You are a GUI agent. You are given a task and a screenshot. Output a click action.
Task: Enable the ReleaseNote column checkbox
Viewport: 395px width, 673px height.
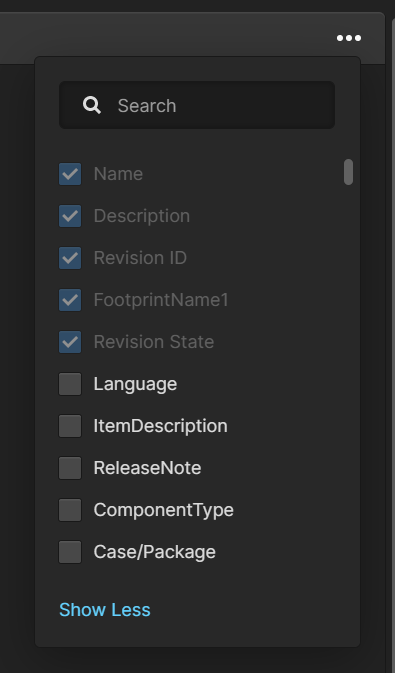click(70, 468)
